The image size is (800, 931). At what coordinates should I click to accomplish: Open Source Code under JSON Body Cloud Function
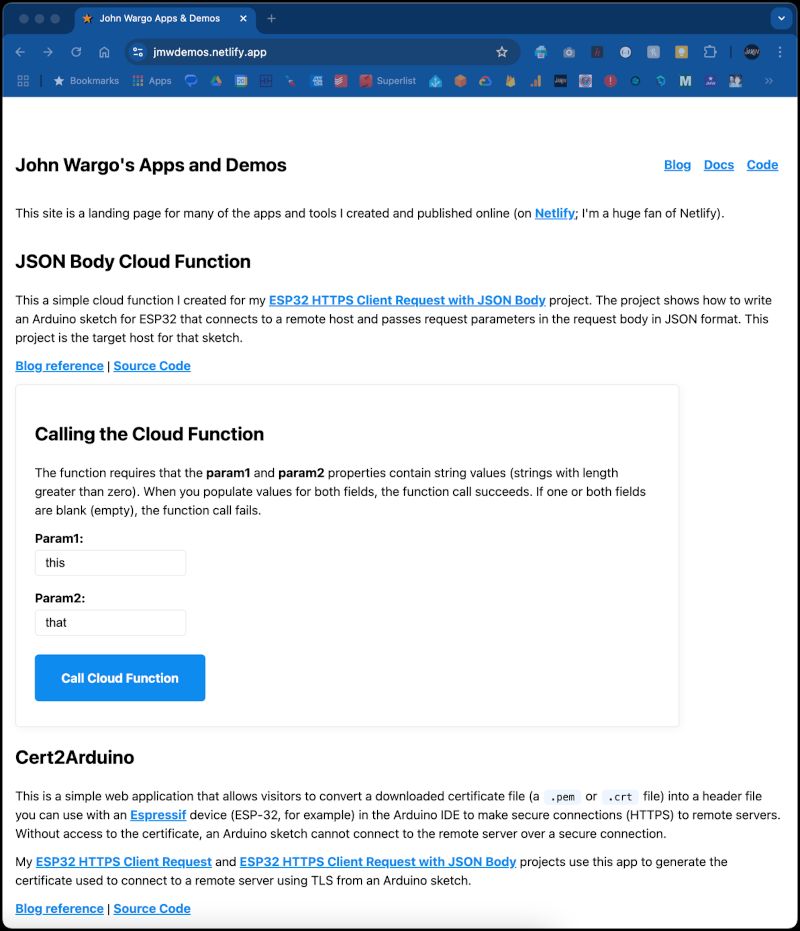pos(152,366)
